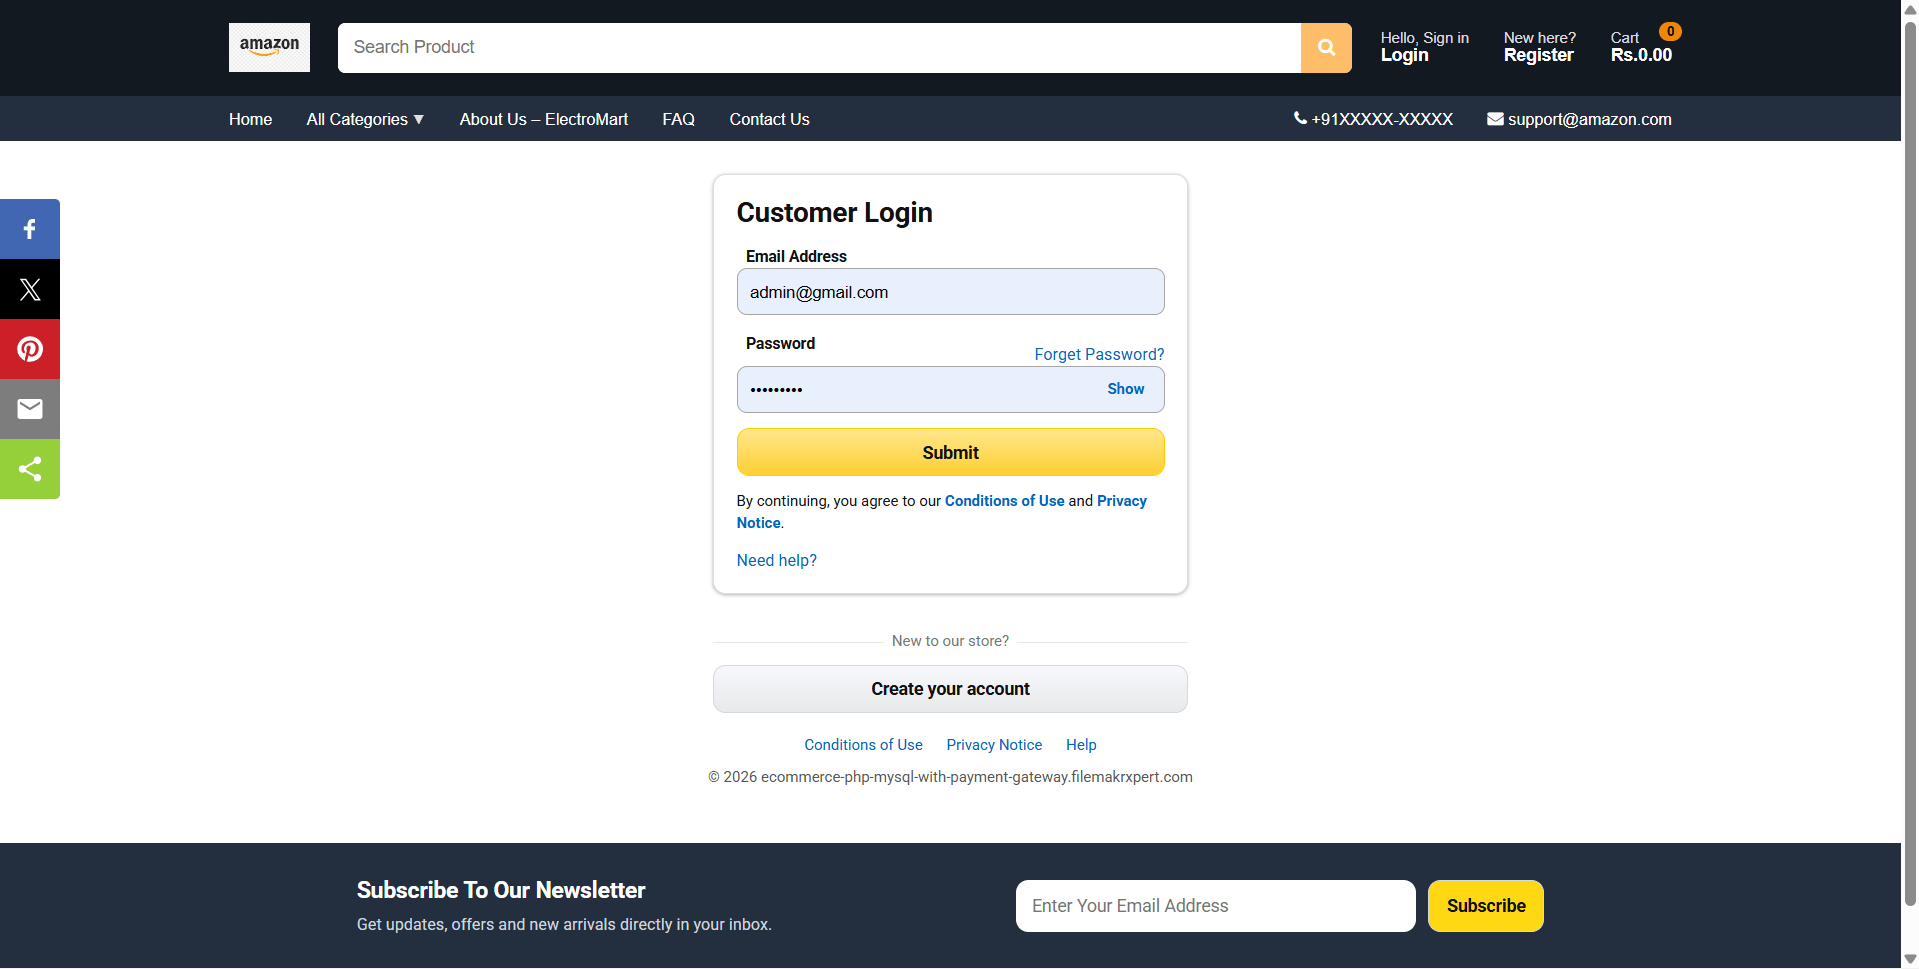Focus the Email Address input field
1919x969 pixels.
tap(950, 292)
